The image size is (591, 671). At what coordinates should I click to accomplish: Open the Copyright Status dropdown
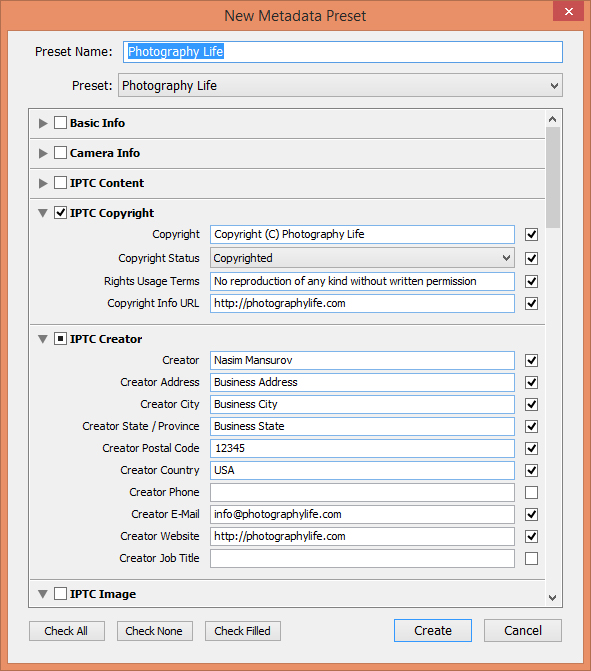(x=362, y=258)
